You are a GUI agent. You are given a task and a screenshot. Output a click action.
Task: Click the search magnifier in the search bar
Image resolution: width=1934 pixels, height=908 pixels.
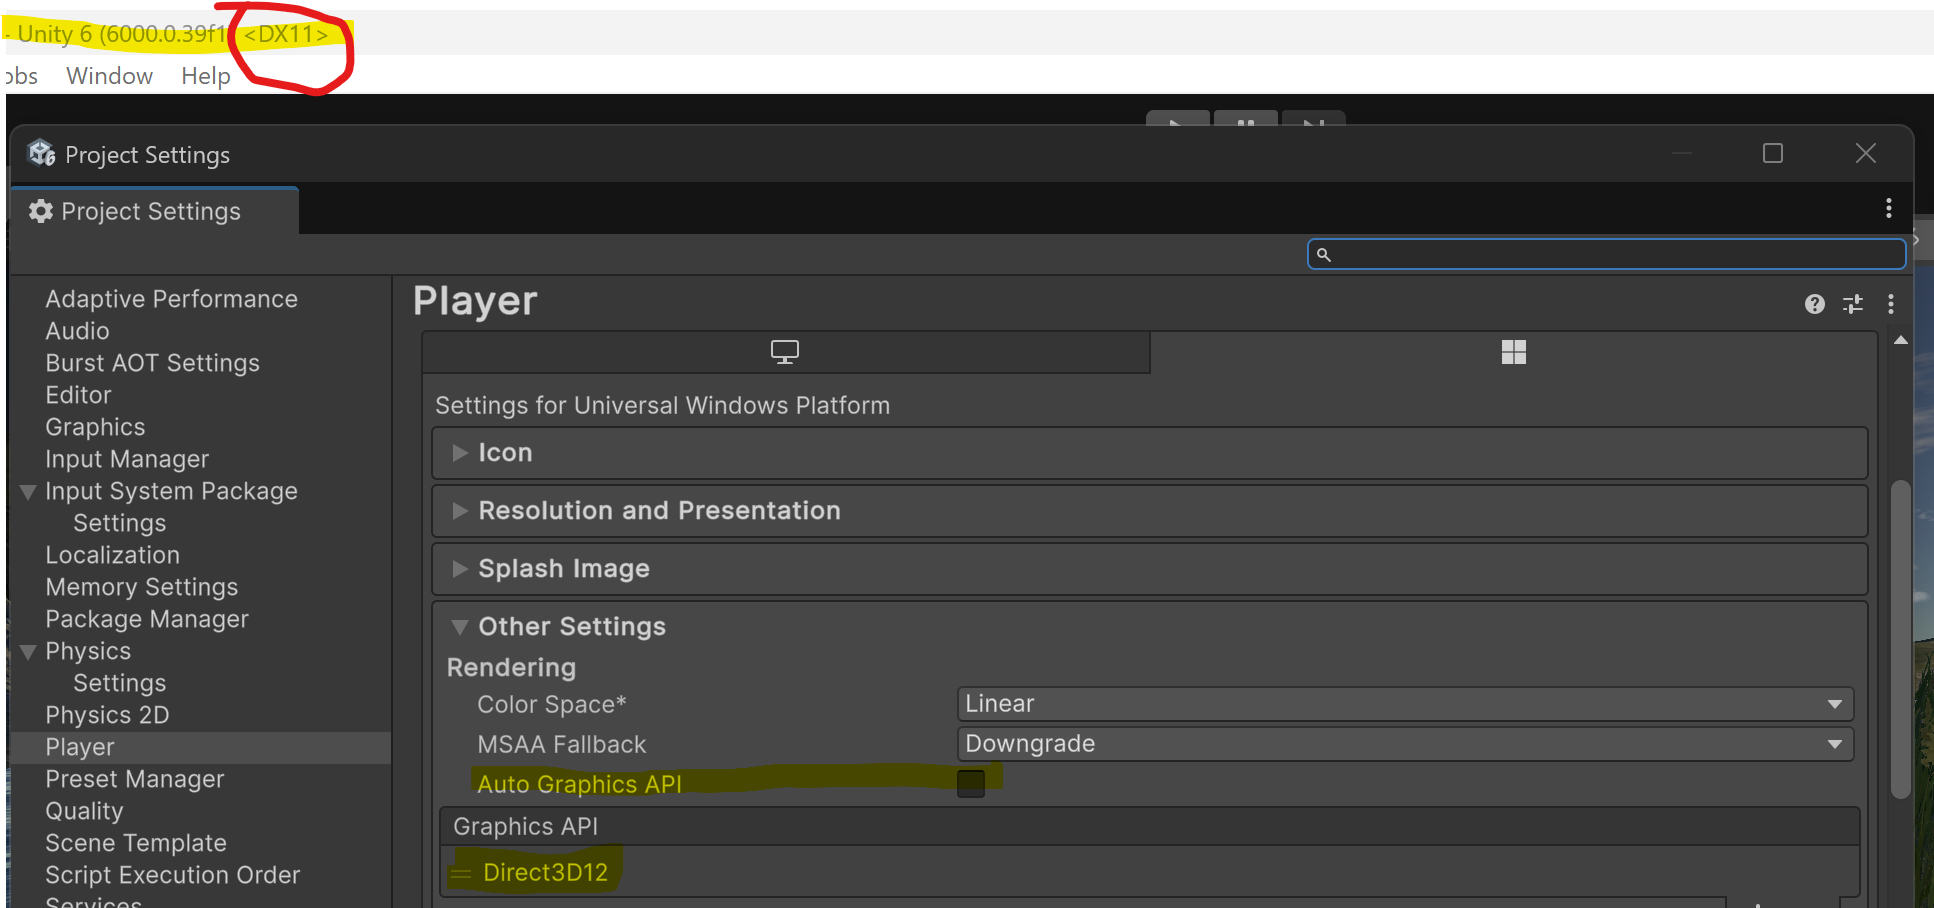pyautogui.click(x=1324, y=254)
